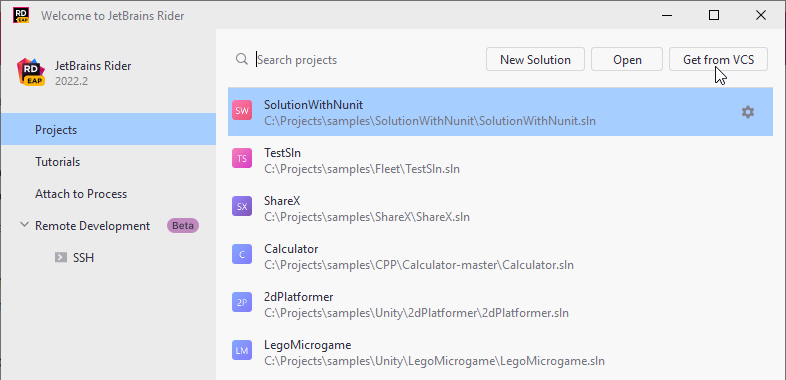This screenshot has height=380, width=786.
Task: Click the JetBrains Rider EAP logo
Action: (31, 72)
